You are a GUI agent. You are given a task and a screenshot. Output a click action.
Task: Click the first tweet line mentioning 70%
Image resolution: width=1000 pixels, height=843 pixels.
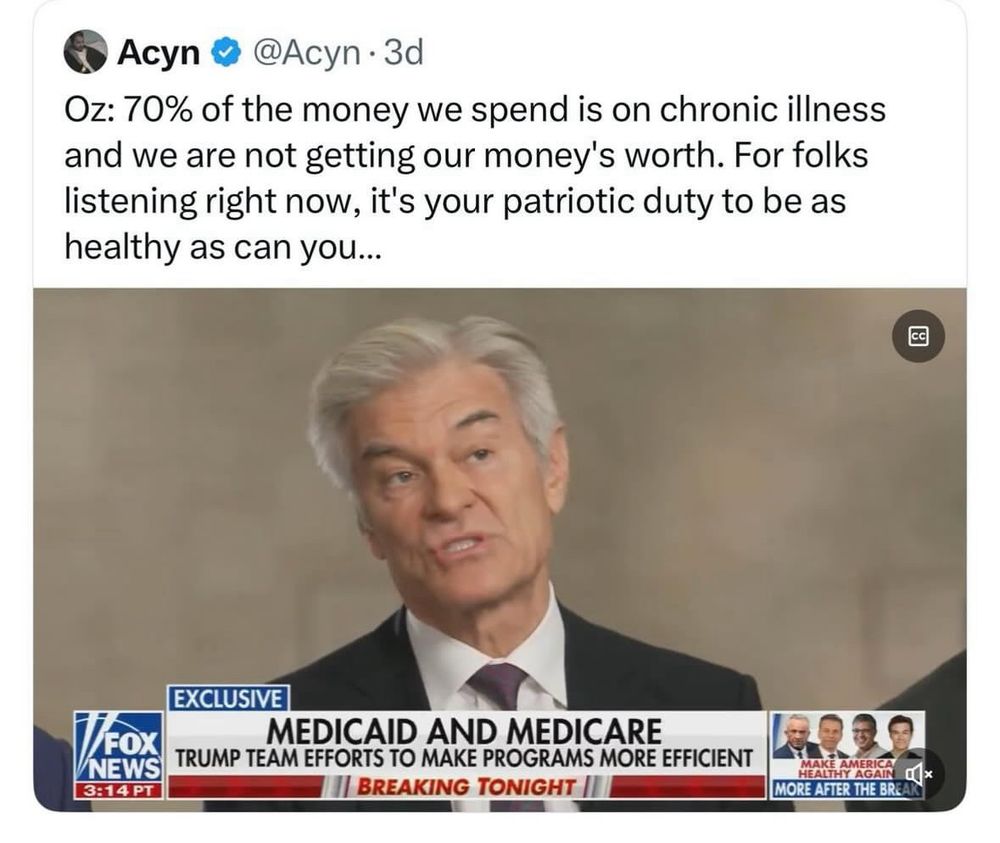click(474, 110)
